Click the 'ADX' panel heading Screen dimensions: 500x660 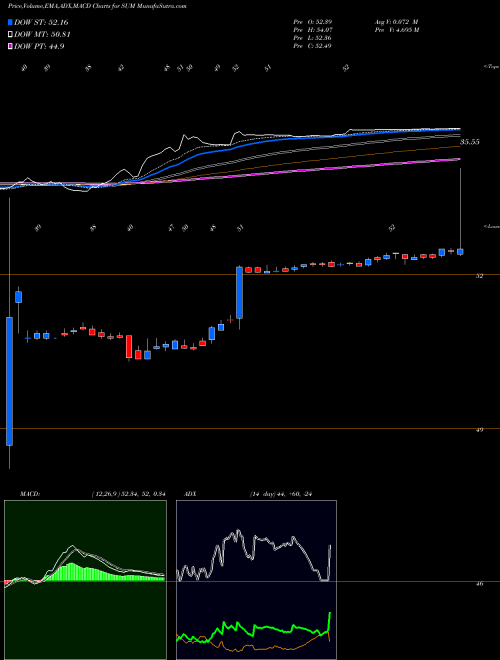[190, 494]
